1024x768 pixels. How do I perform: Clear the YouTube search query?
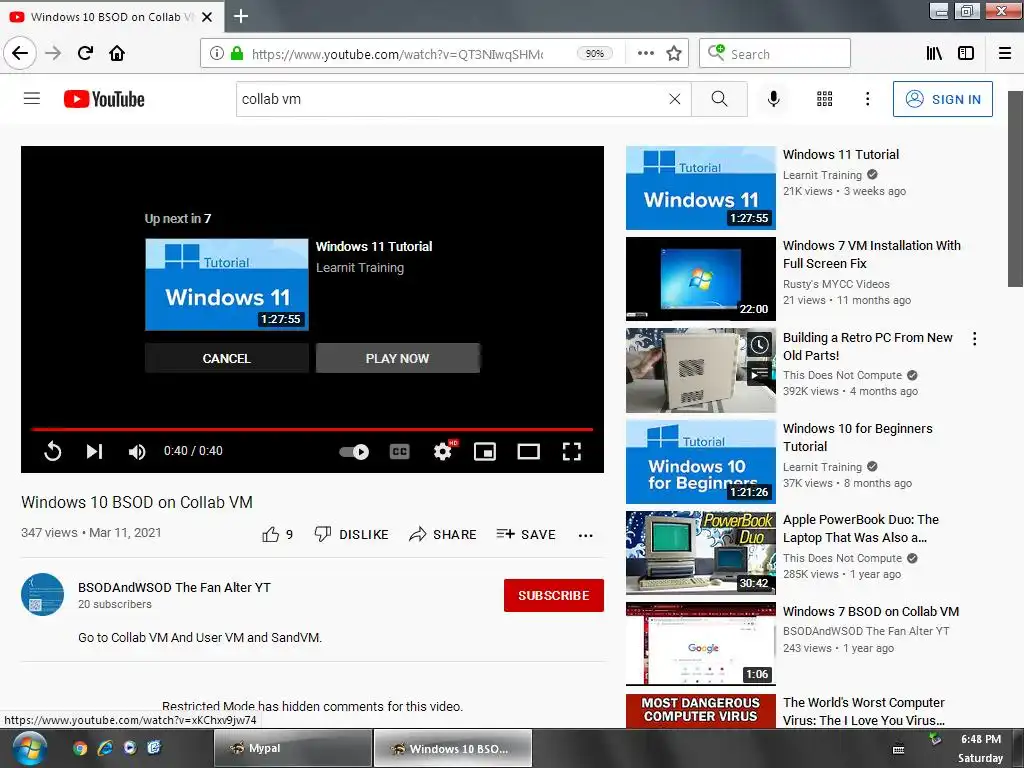click(675, 99)
